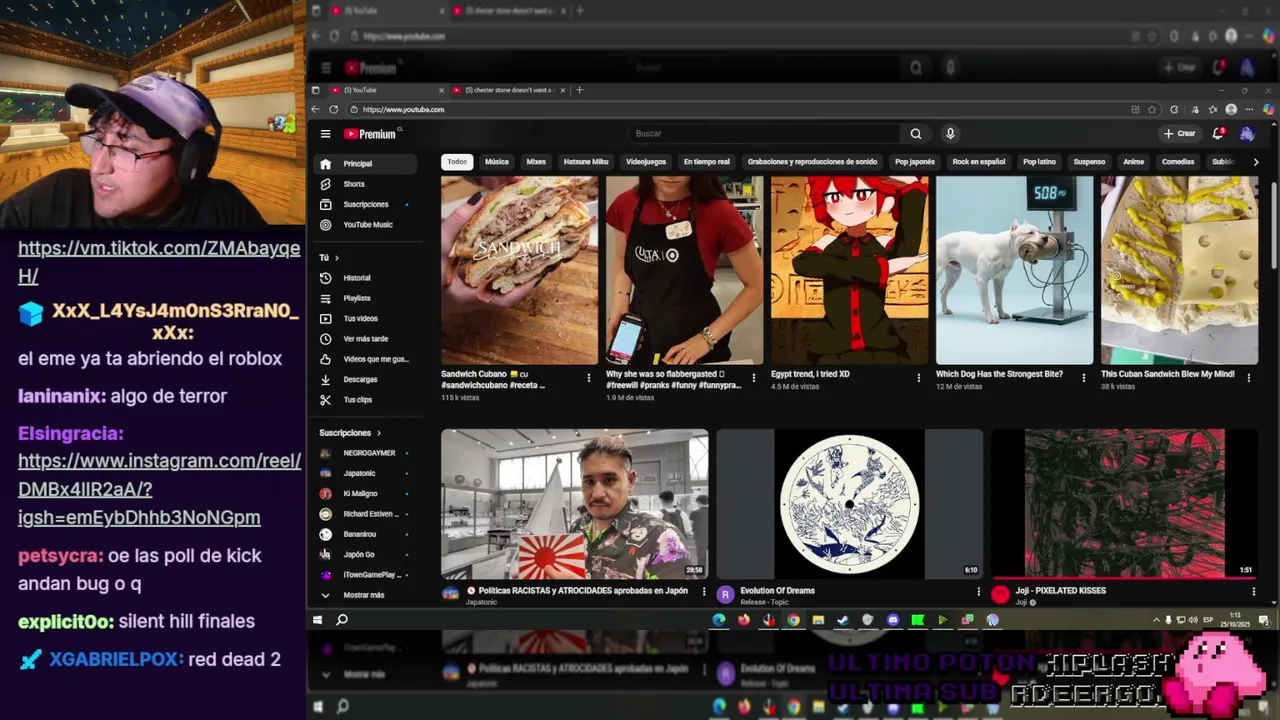The height and width of the screenshot is (720, 1280).
Task: Select the Hatsune Miku filter chip
Action: point(585,162)
